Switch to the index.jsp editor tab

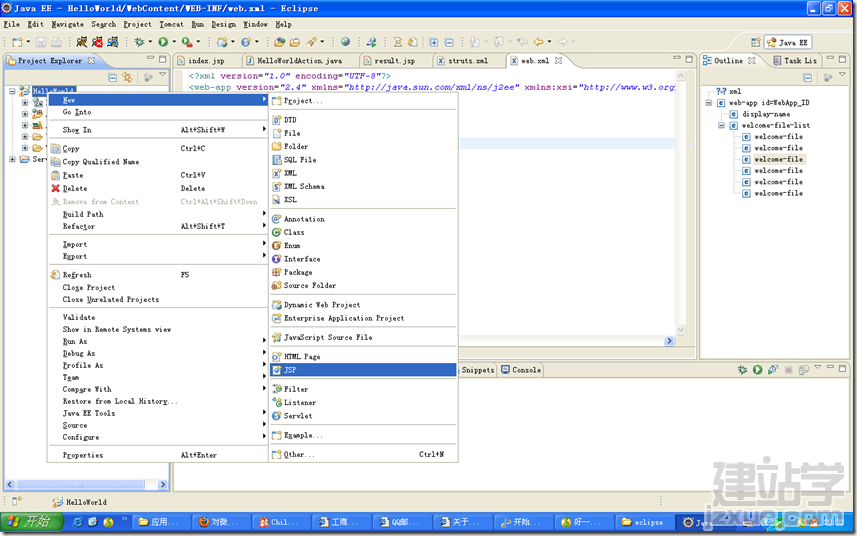click(x=206, y=61)
